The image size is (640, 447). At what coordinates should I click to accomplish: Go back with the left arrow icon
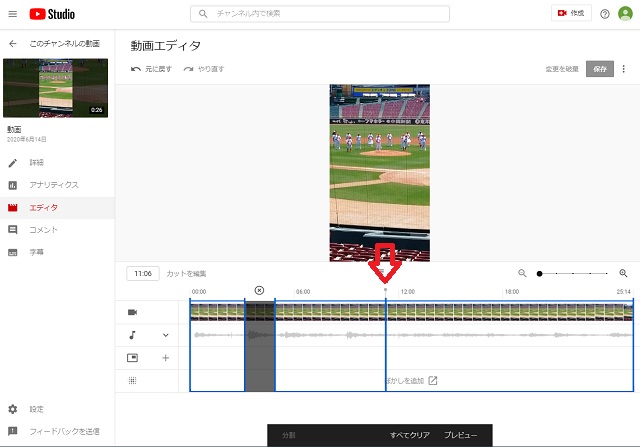13,43
